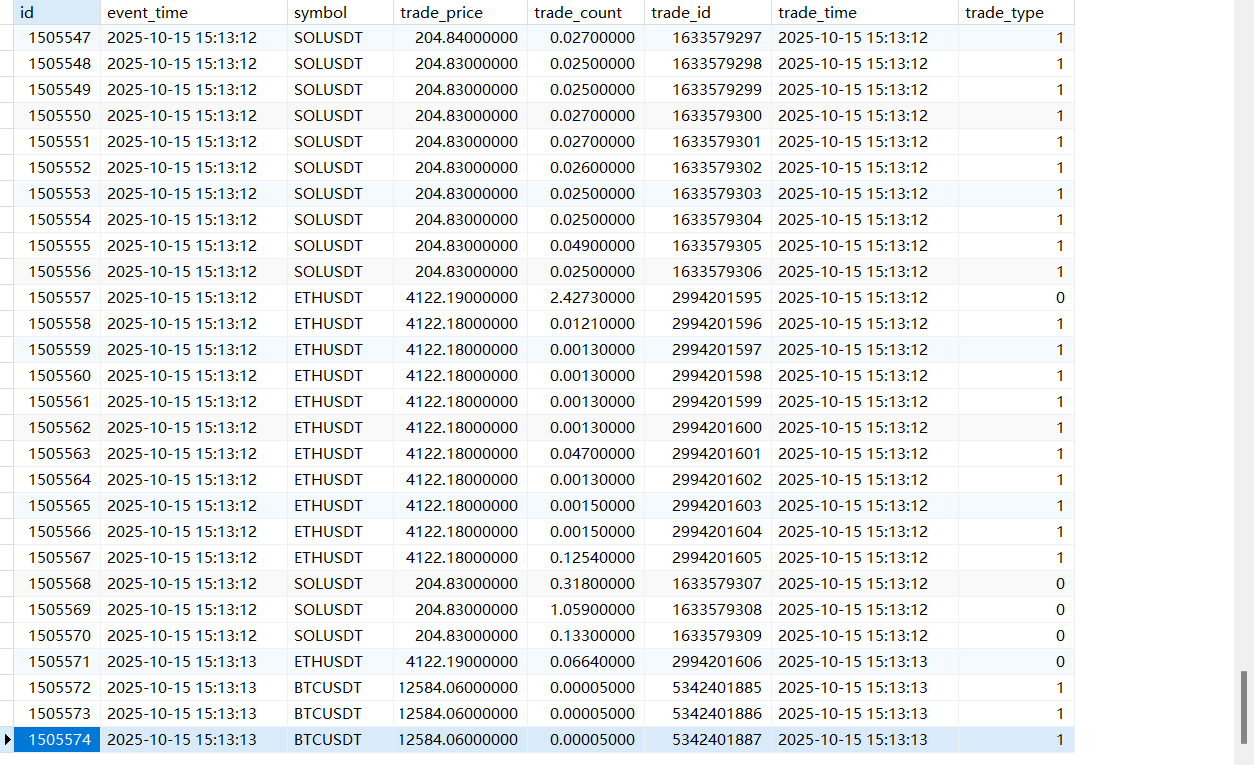Click trade_type cell in row 1505557
Image resolution: width=1254 pixels, height=765 pixels.
(x=1016, y=298)
